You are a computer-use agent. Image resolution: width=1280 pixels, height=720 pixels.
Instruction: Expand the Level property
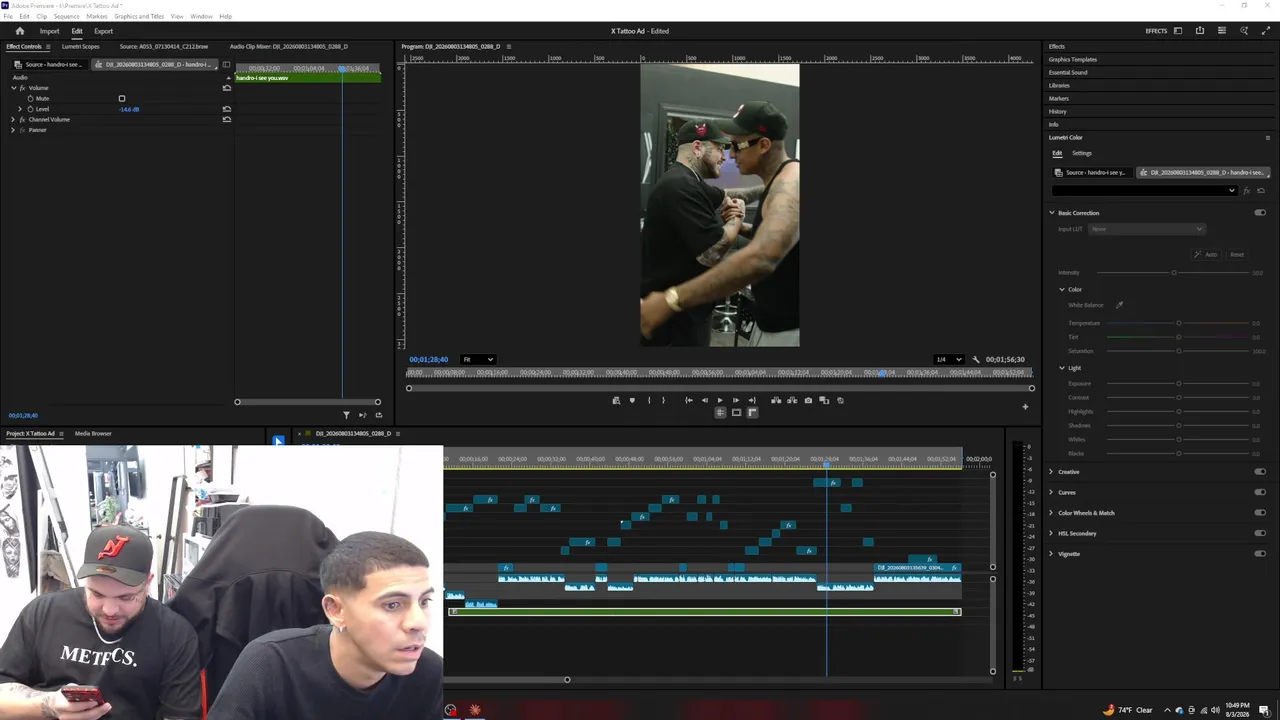tap(20, 109)
